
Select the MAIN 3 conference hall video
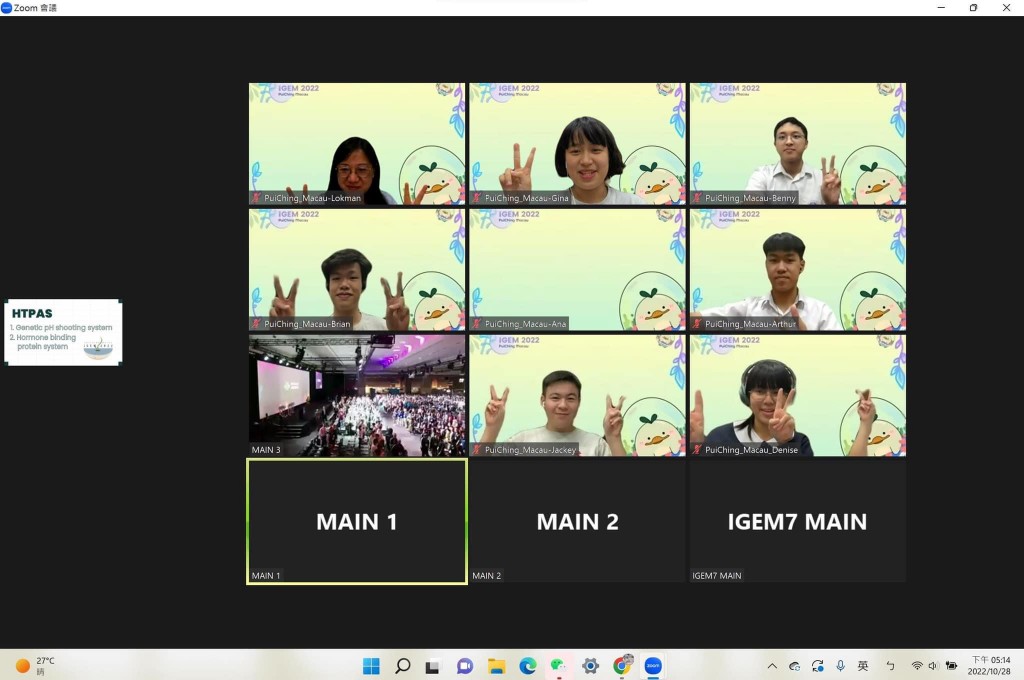pos(357,395)
